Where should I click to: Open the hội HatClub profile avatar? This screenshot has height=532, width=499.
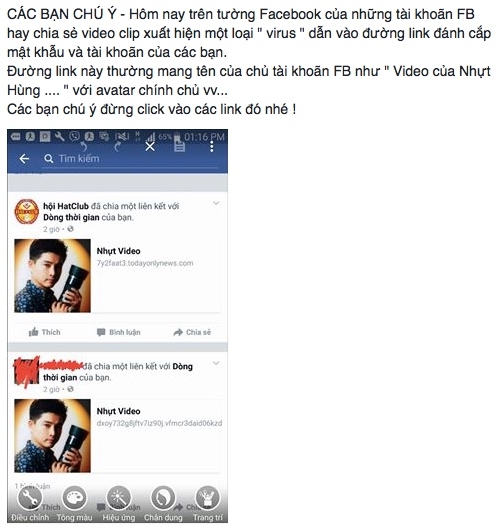[26, 211]
